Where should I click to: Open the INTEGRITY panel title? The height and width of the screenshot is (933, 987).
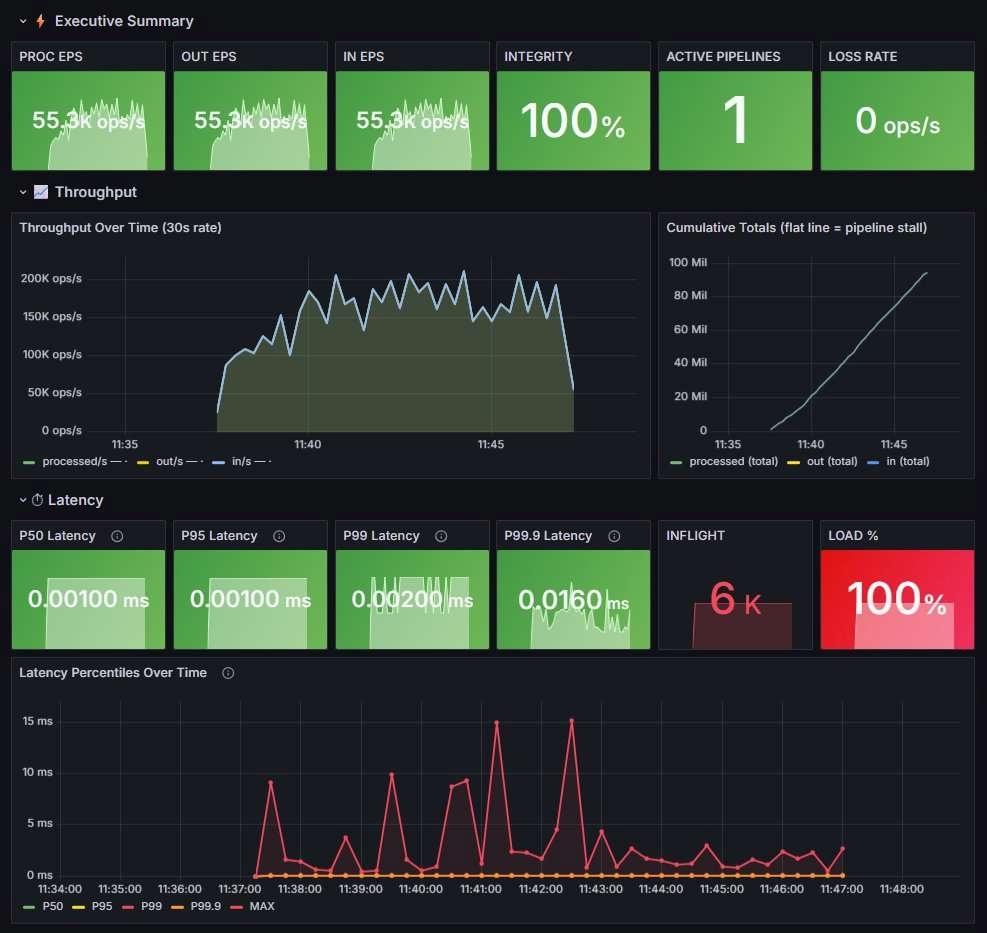point(538,57)
